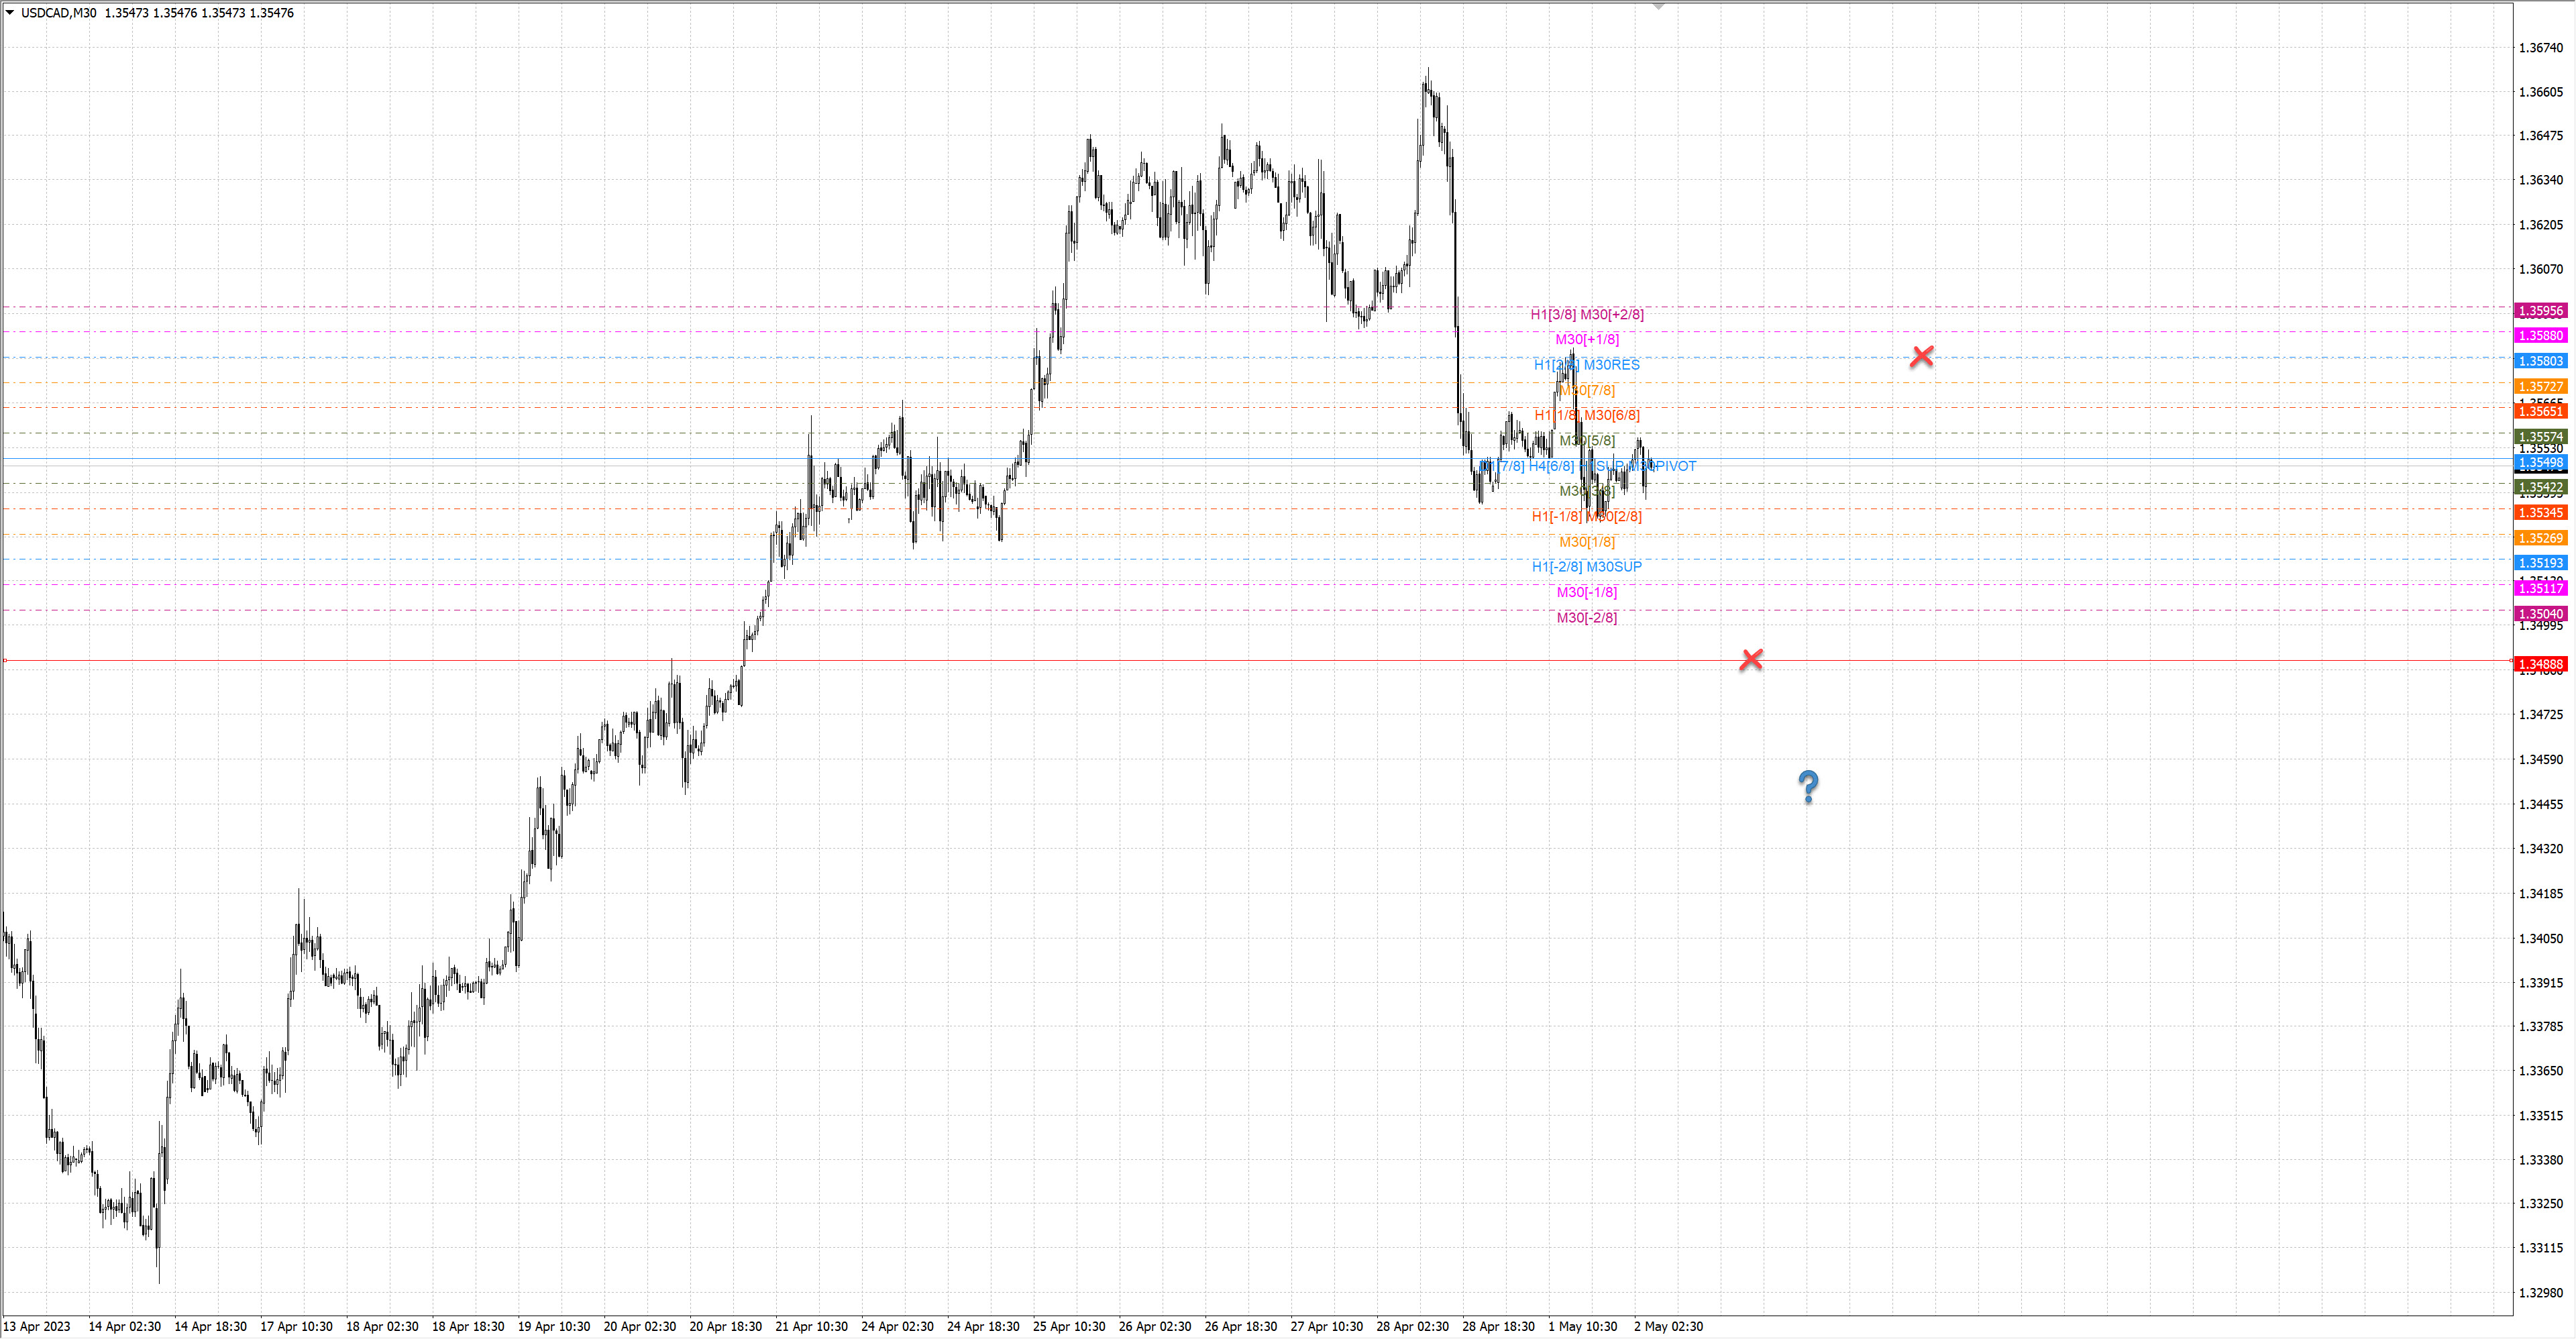Click the red horizontal line's left anchor point
Viewport: 2576px width, 1339px height.
tap(5, 660)
